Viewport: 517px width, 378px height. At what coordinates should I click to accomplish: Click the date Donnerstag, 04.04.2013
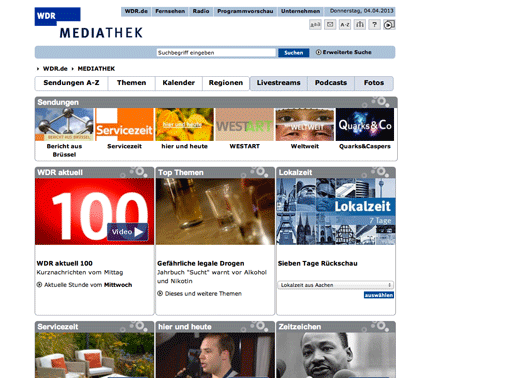(361, 11)
